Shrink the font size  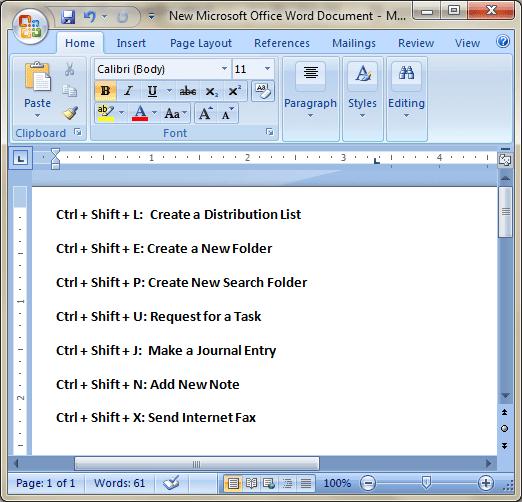click(227, 113)
